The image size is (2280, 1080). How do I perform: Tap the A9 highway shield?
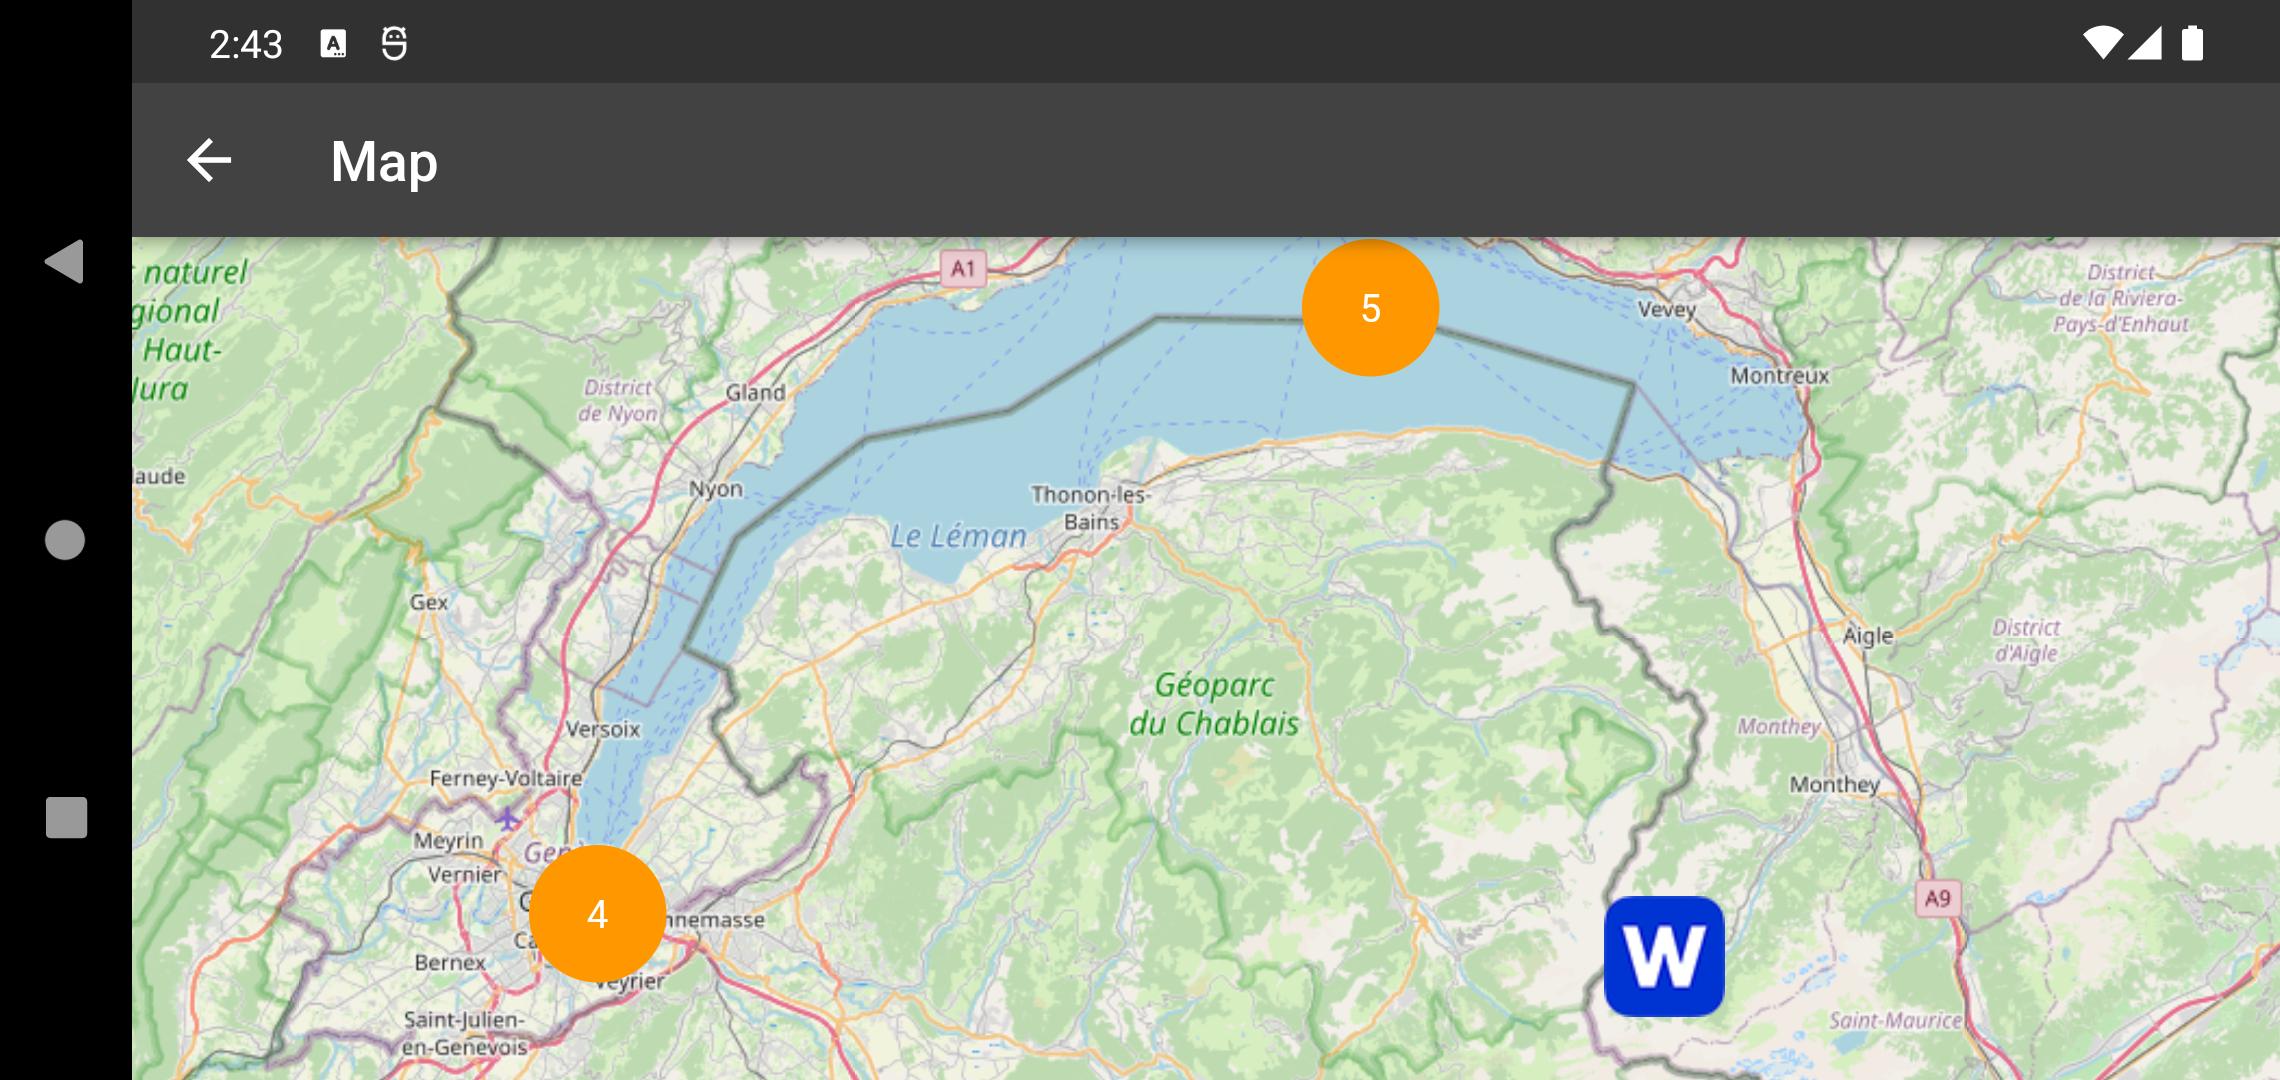pyautogui.click(x=1938, y=898)
